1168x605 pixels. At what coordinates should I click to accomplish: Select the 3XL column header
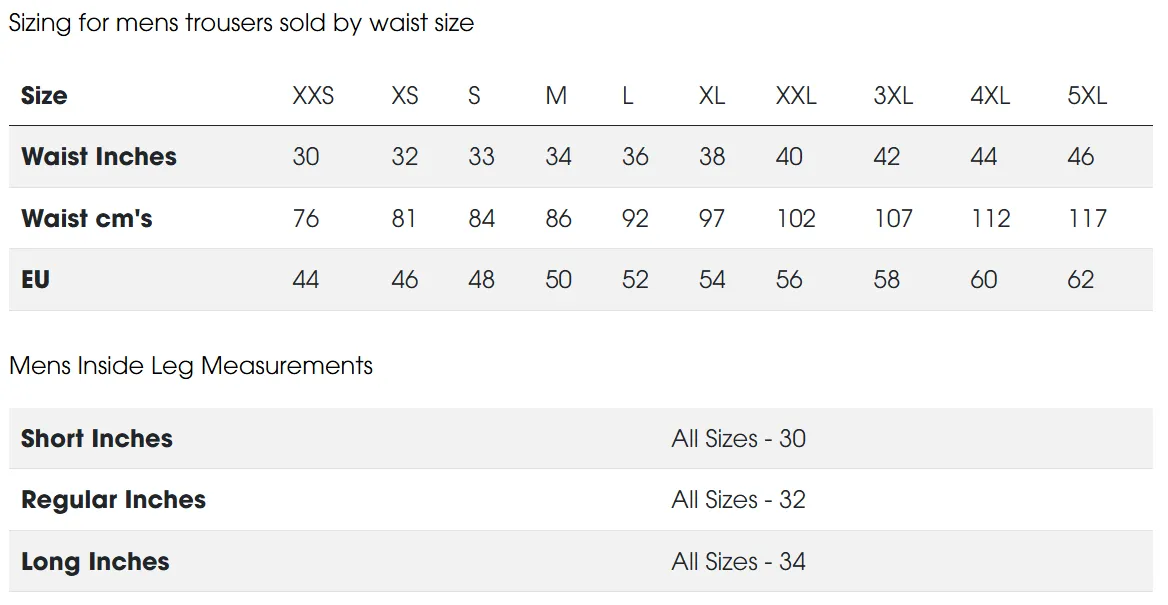[893, 96]
